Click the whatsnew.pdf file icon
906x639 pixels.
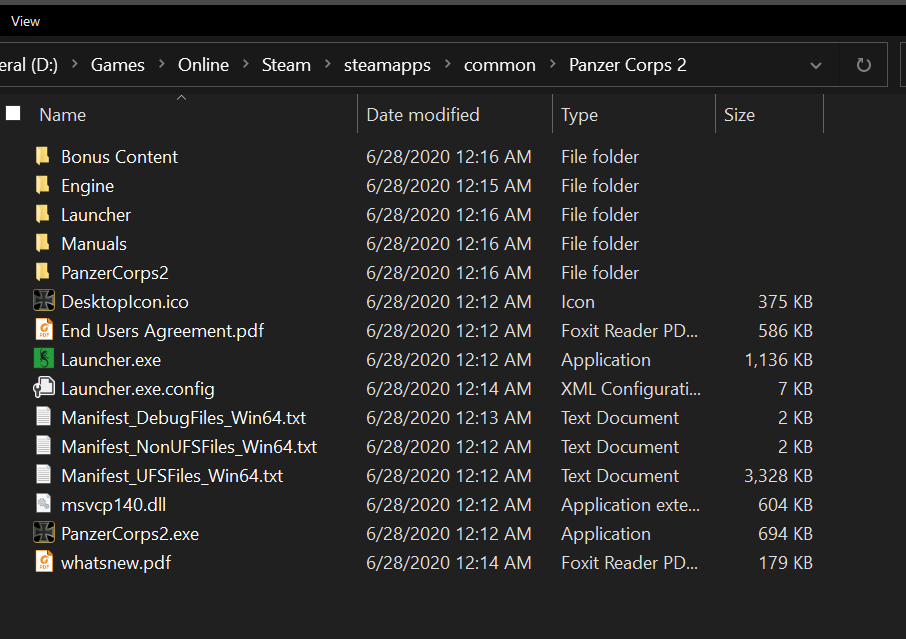tap(44, 562)
